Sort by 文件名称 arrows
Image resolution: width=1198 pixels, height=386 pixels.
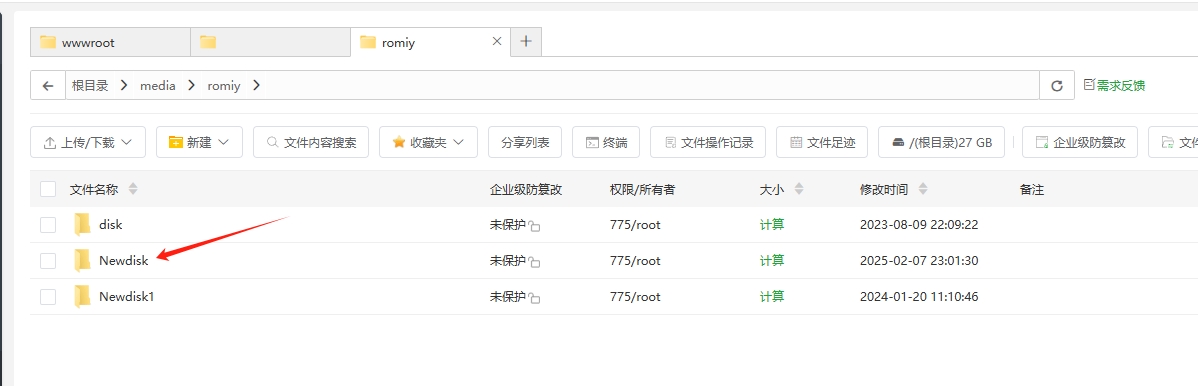pos(133,189)
